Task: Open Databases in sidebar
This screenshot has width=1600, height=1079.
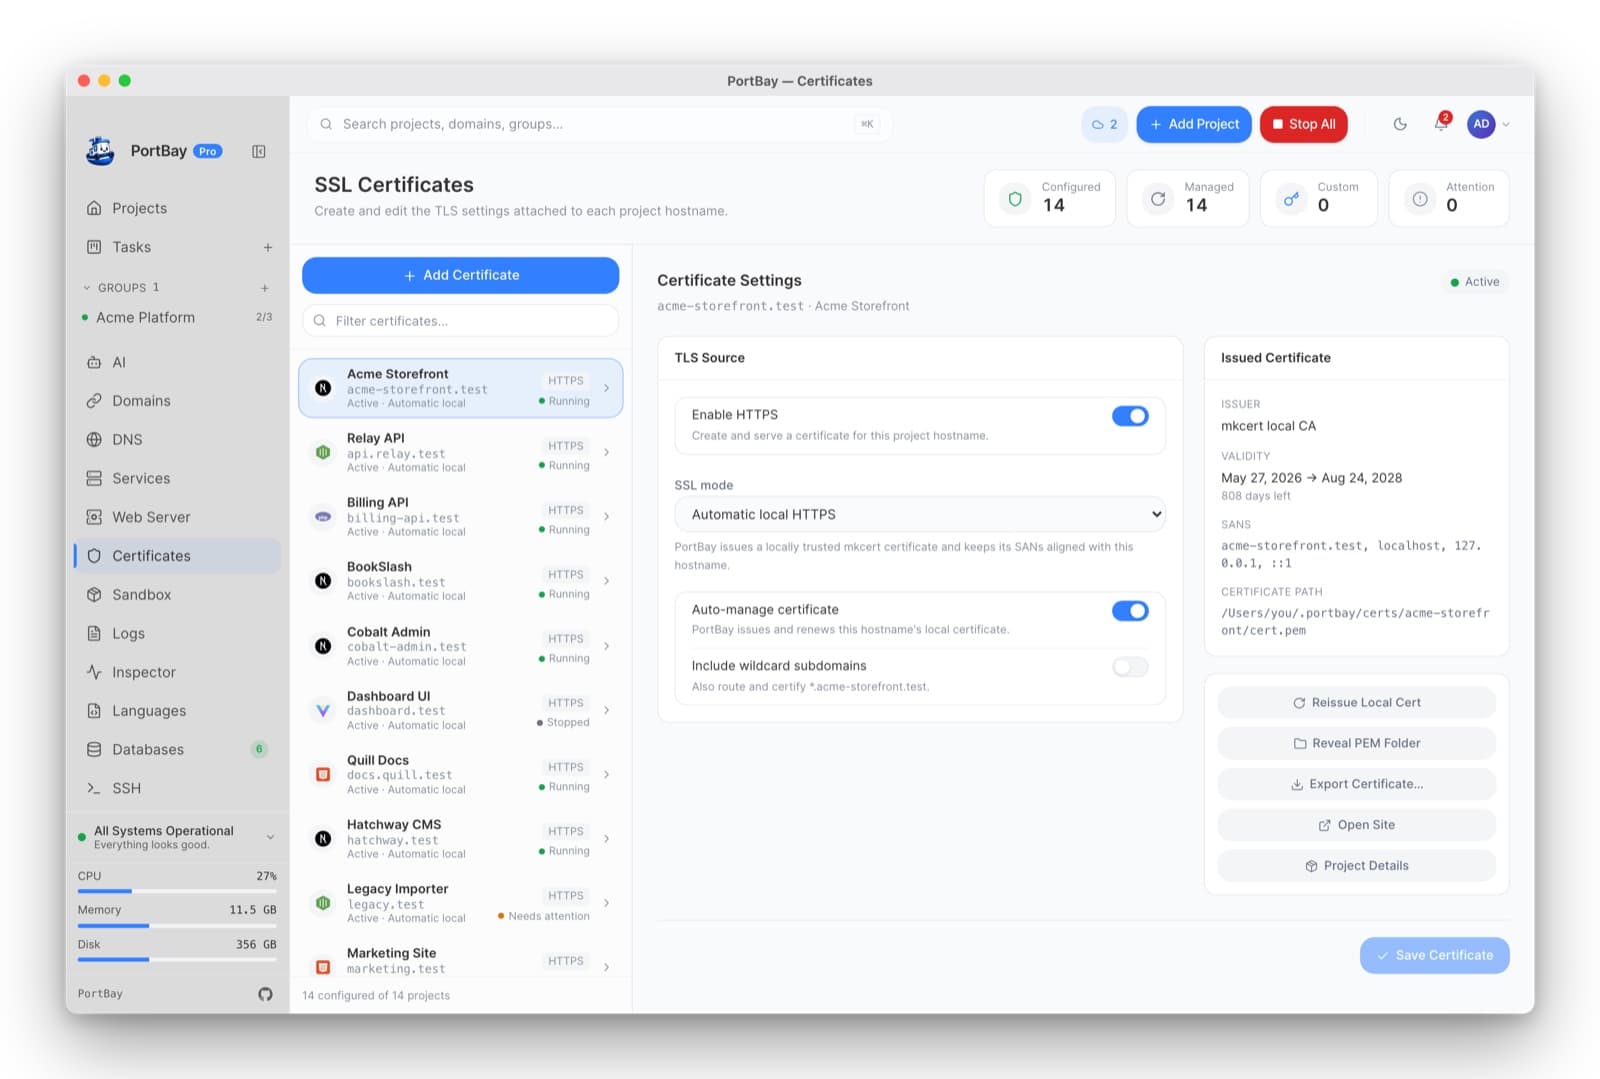Action: pos(177,749)
